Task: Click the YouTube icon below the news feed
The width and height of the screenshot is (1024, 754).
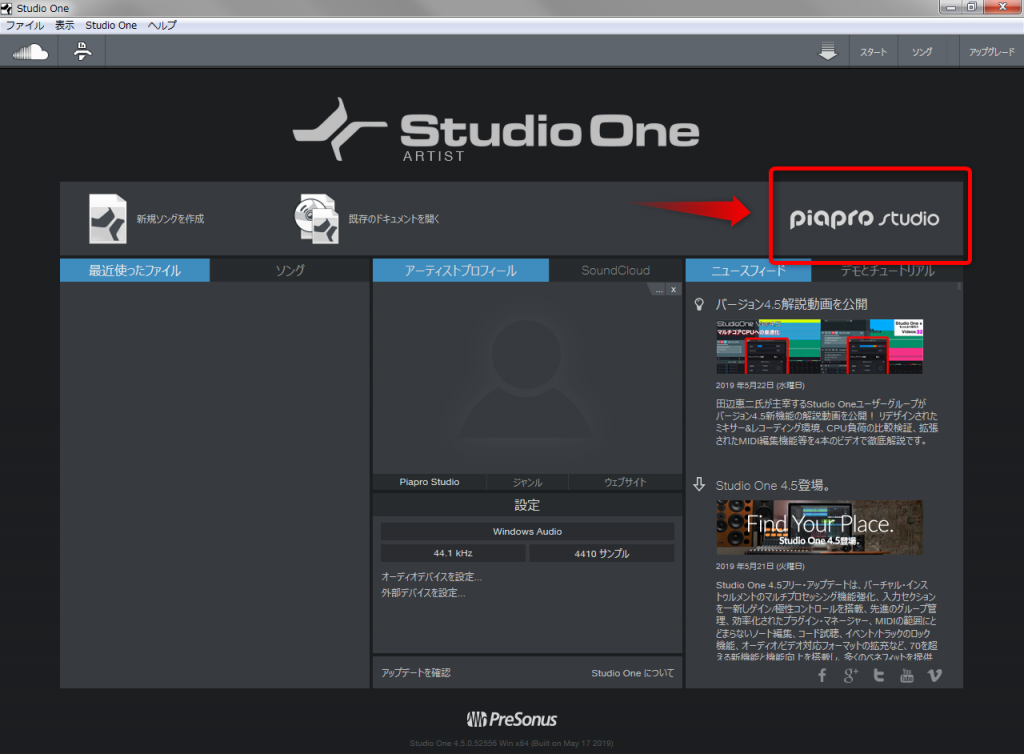Action: (906, 675)
